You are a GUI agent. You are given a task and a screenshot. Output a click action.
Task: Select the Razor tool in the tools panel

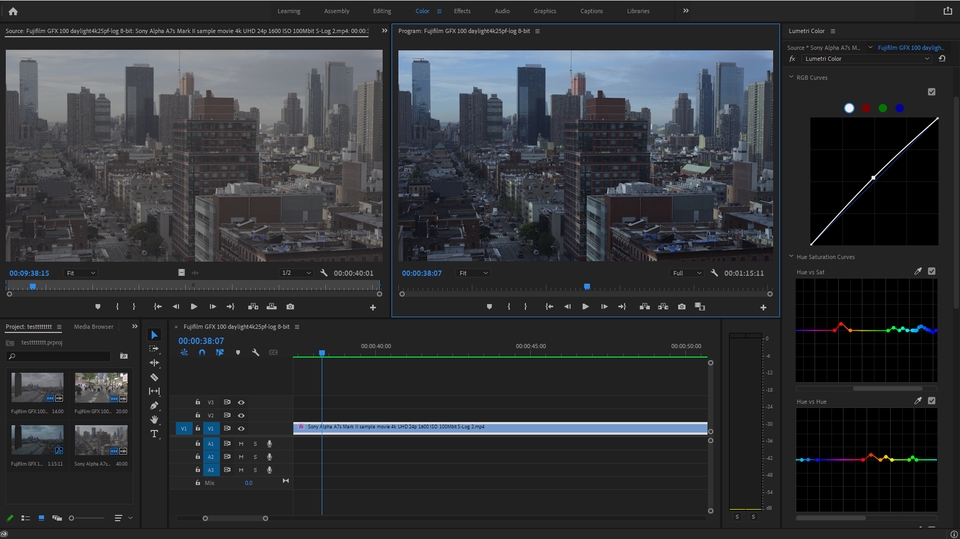pos(154,377)
